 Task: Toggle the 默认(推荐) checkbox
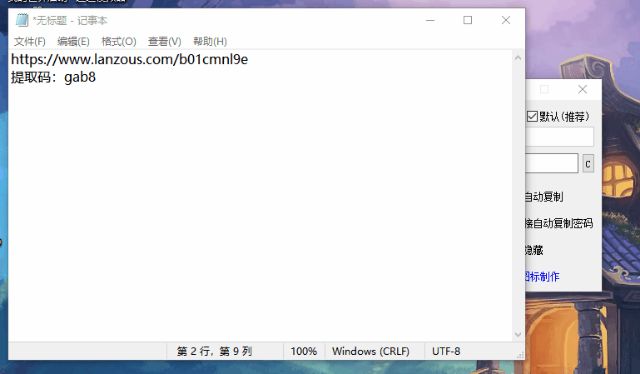[532, 116]
